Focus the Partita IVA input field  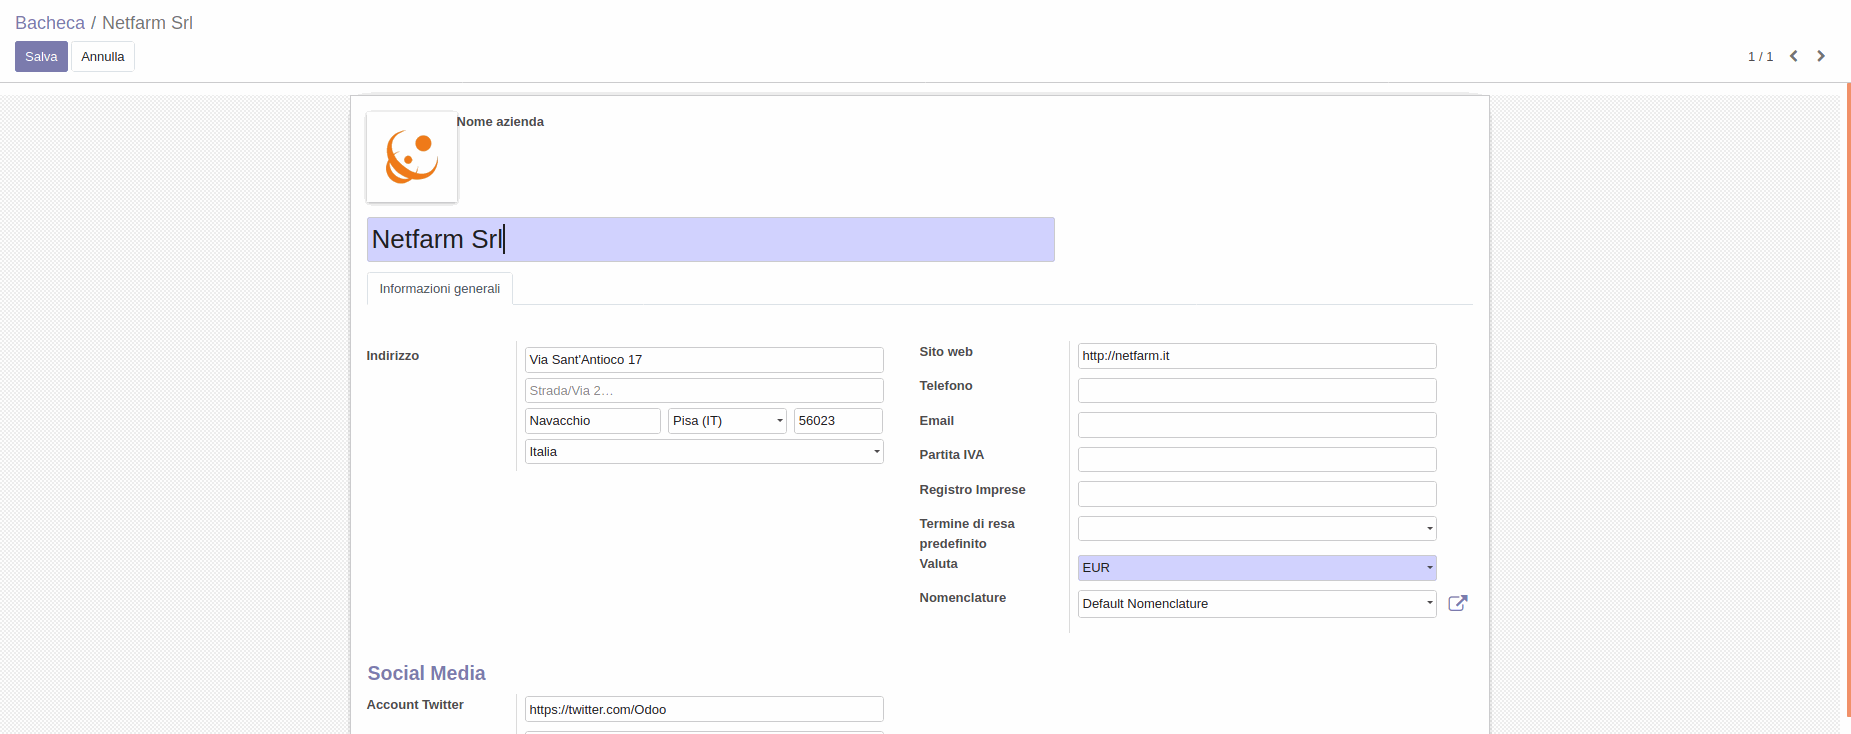click(x=1257, y=459)
